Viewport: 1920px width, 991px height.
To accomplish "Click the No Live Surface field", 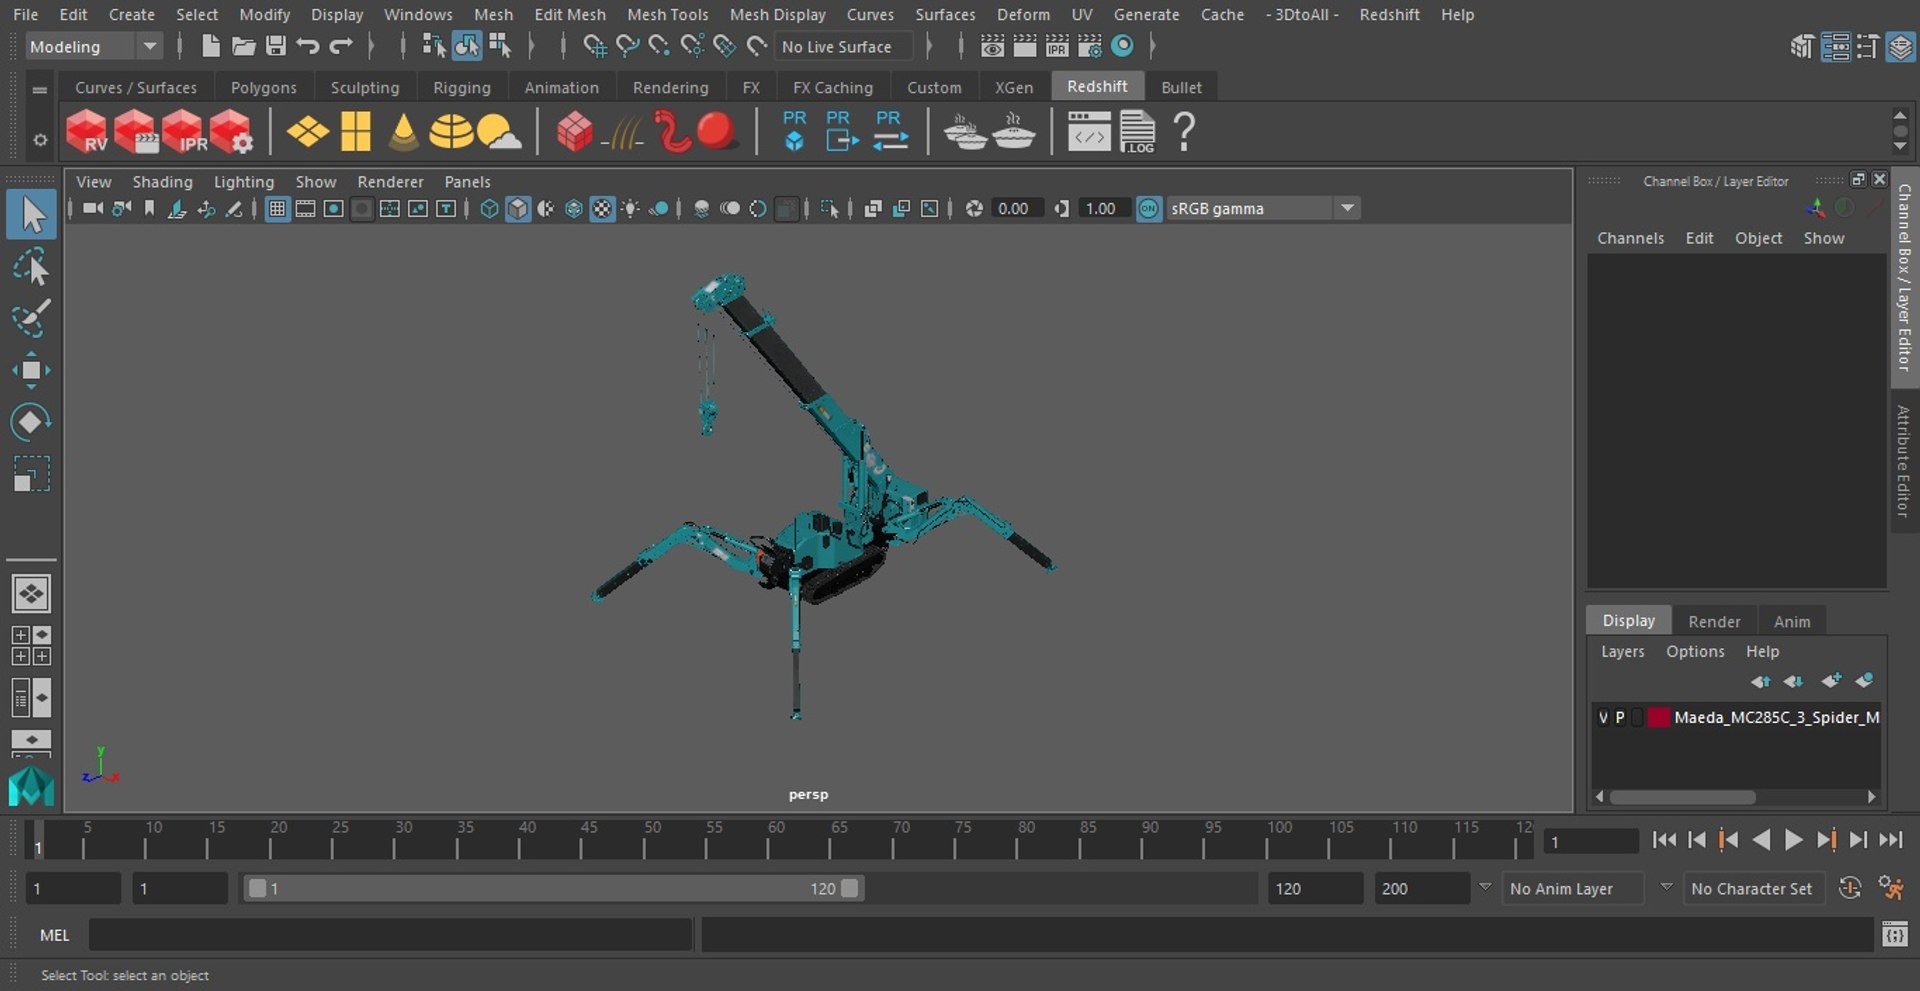I will coord(846,47).
